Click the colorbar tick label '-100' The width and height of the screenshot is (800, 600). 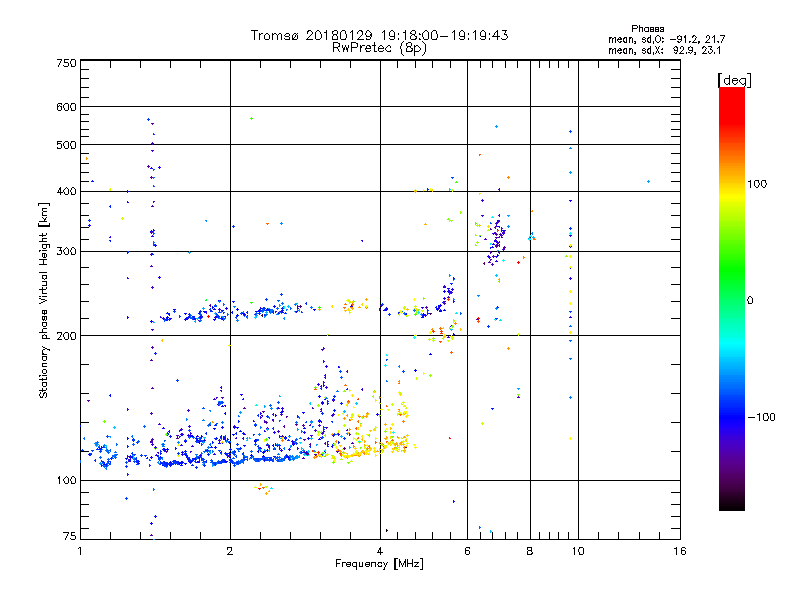(x=761, y=417)
